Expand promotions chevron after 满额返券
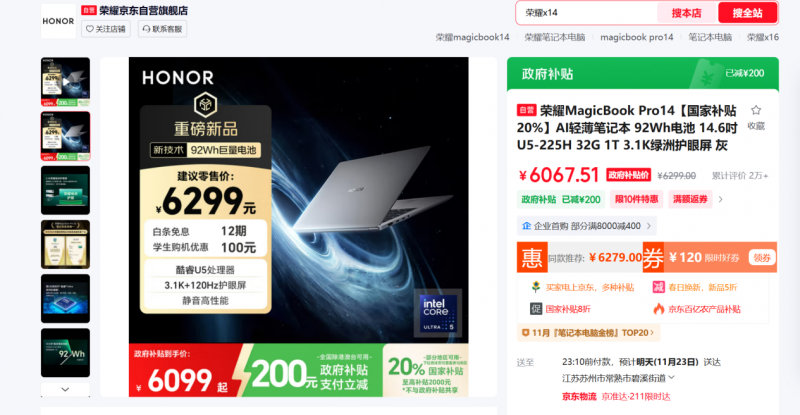 click(x=720, y=199)
